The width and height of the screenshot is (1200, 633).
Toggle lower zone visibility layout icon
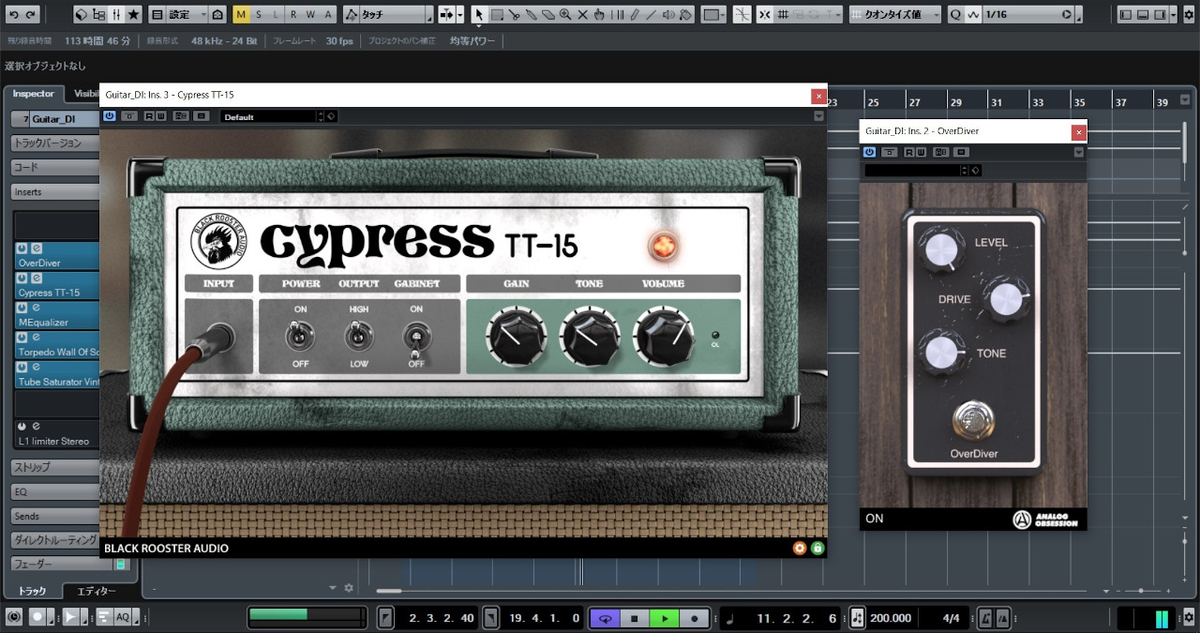[x=1144, y=15]
